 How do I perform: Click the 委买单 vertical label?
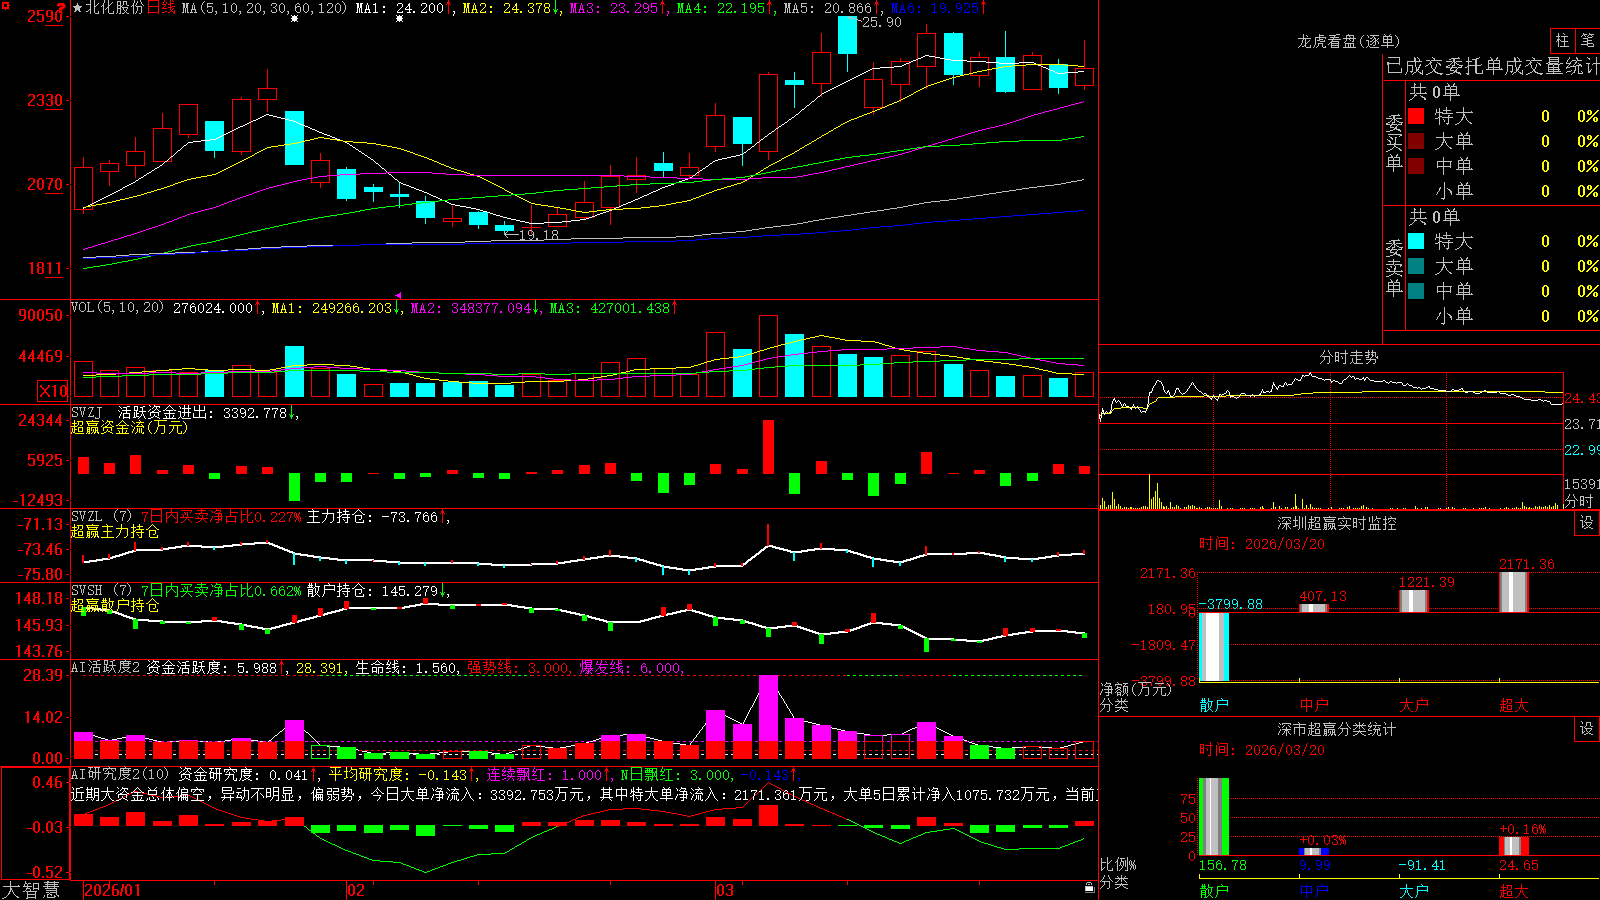pyautogui.click(x=1394, y=142)
